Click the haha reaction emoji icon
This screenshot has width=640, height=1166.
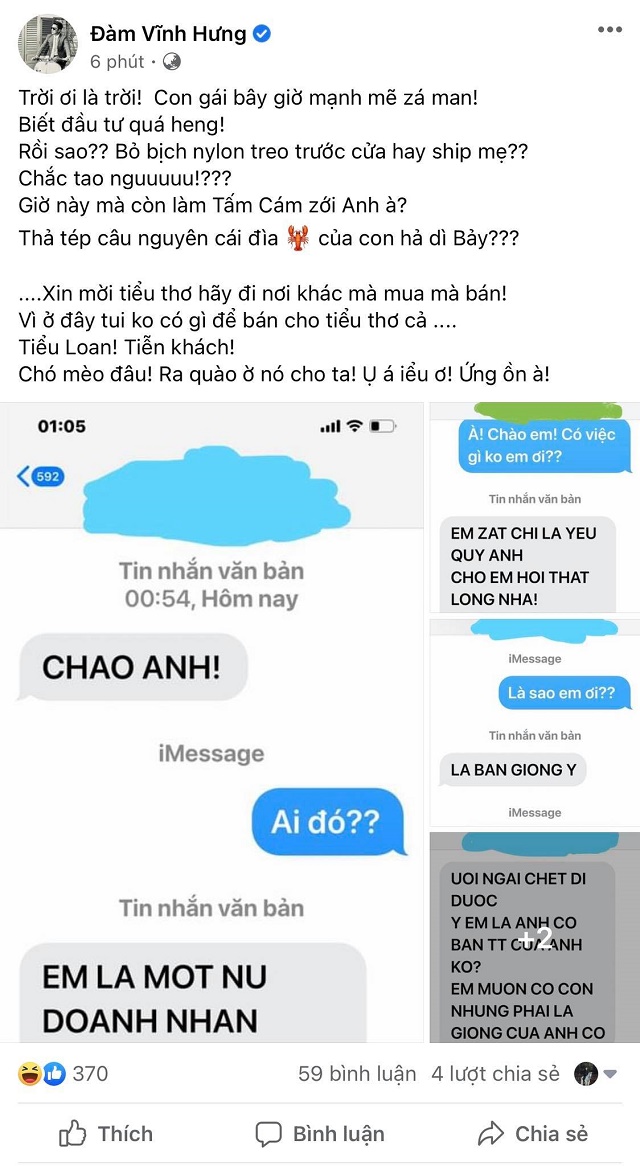29,1073
